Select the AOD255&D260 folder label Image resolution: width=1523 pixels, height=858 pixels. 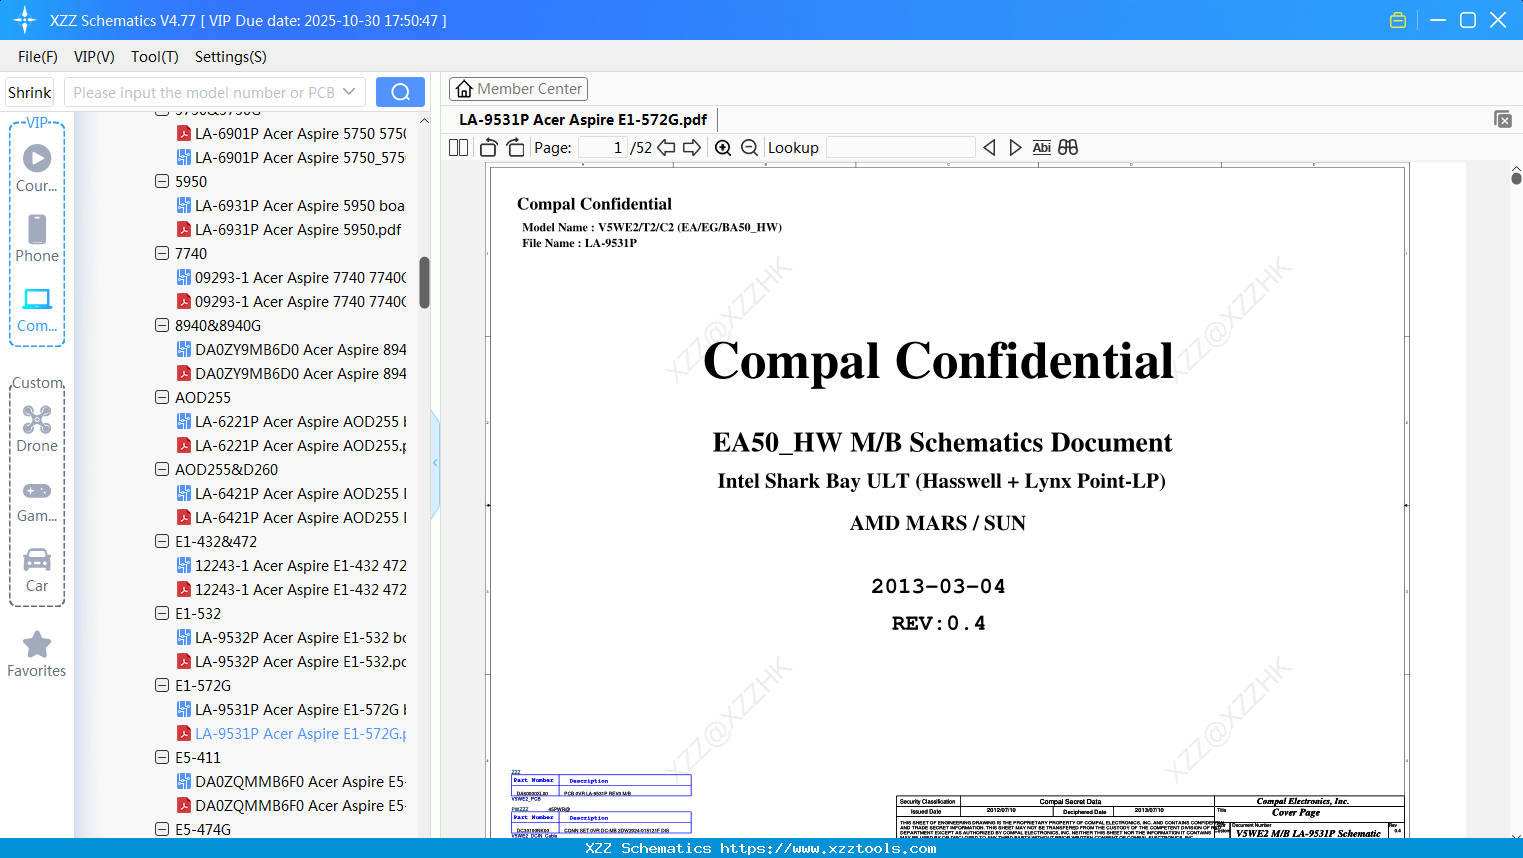point(226,469)
